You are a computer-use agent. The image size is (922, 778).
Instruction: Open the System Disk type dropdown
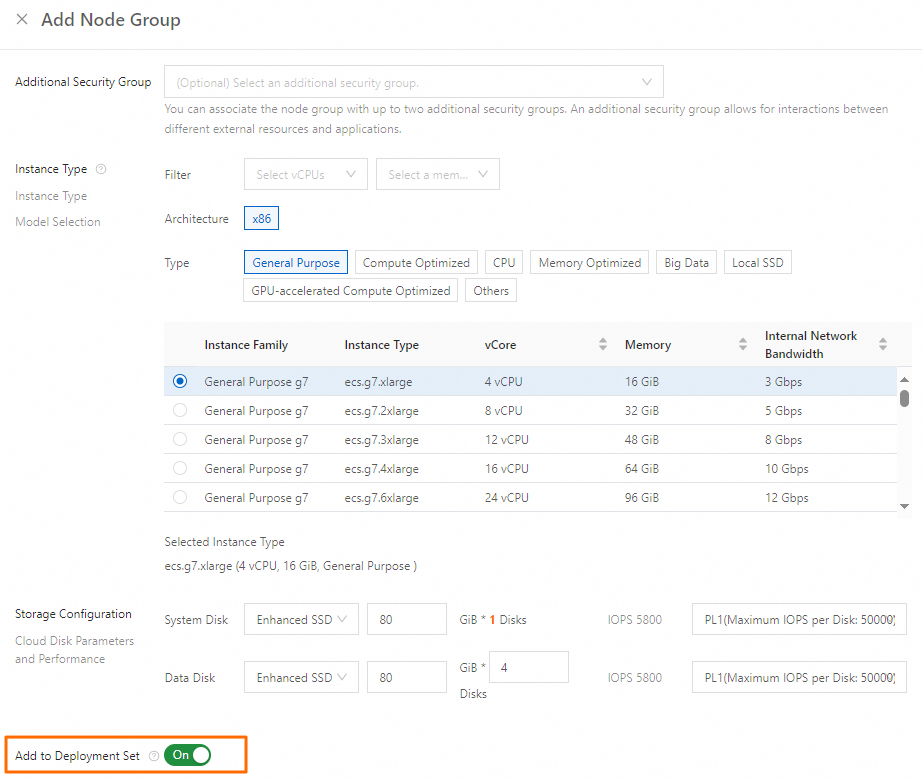tap(301, 619)
